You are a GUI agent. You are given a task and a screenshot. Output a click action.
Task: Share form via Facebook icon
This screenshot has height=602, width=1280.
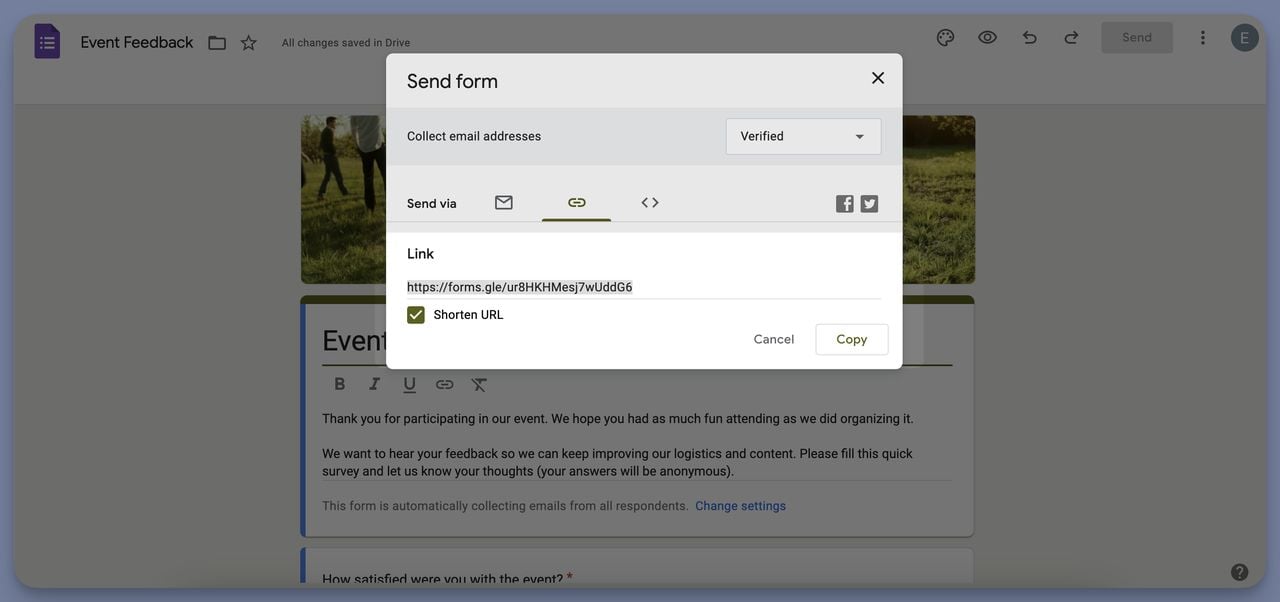tap(845, 204)
